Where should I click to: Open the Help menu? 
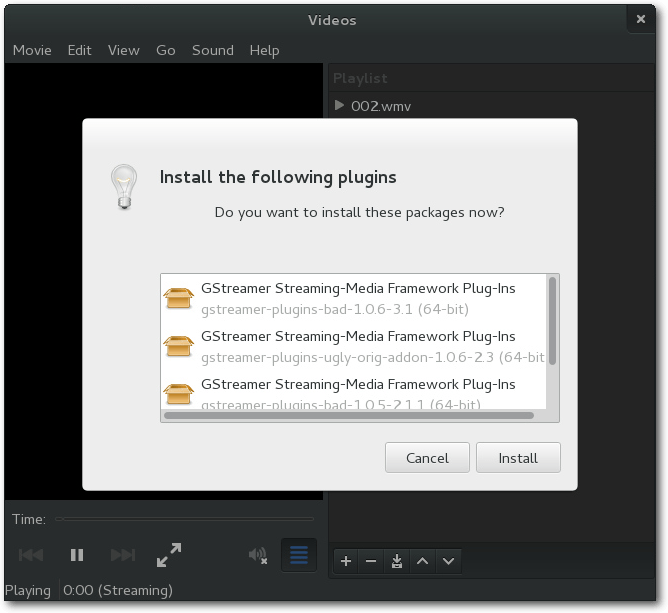click(264, 50)
